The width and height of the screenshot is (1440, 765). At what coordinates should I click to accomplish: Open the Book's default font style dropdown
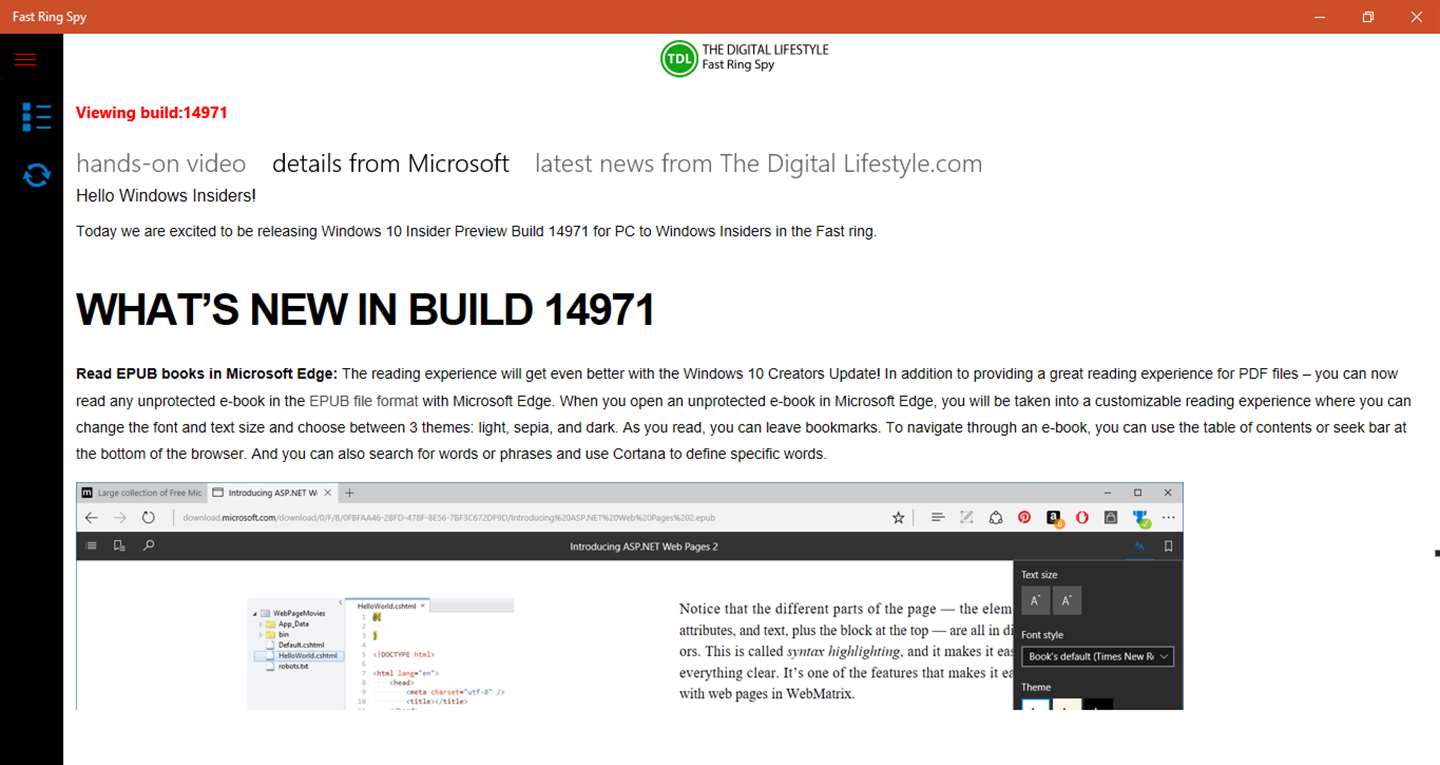1097,656
